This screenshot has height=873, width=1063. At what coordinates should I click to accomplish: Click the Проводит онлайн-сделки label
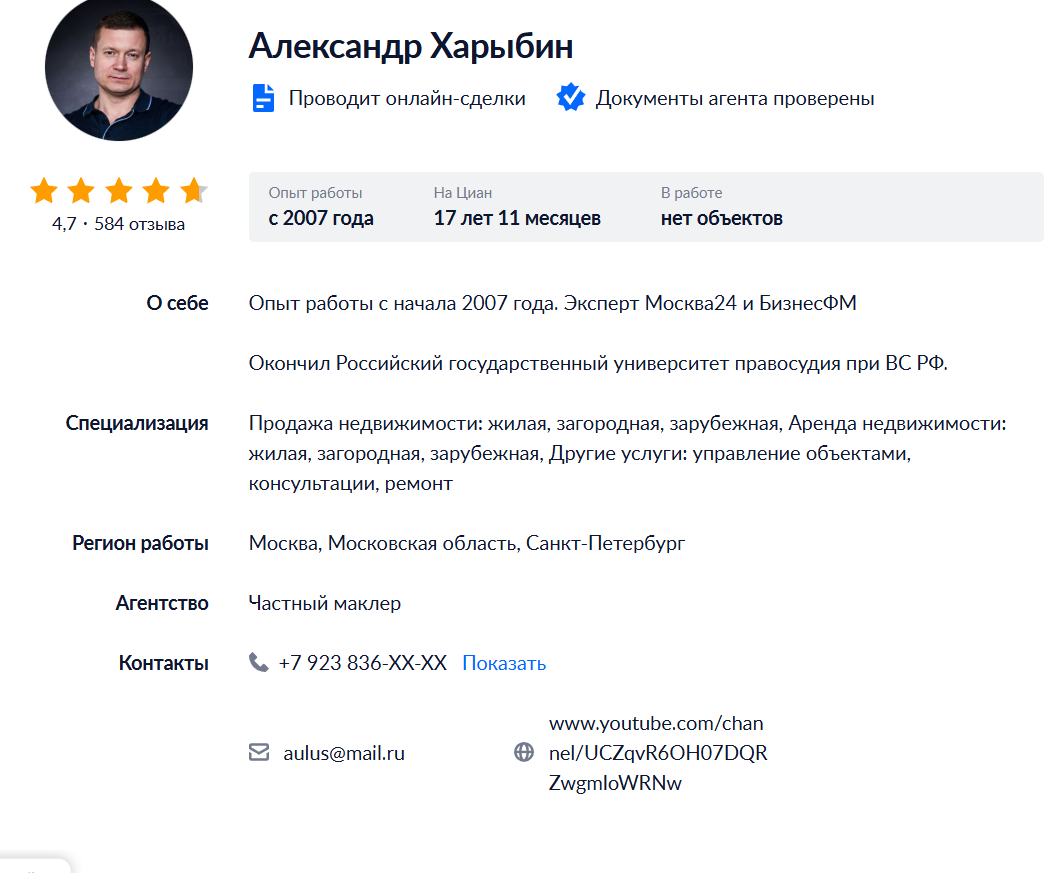coord(407,99)
